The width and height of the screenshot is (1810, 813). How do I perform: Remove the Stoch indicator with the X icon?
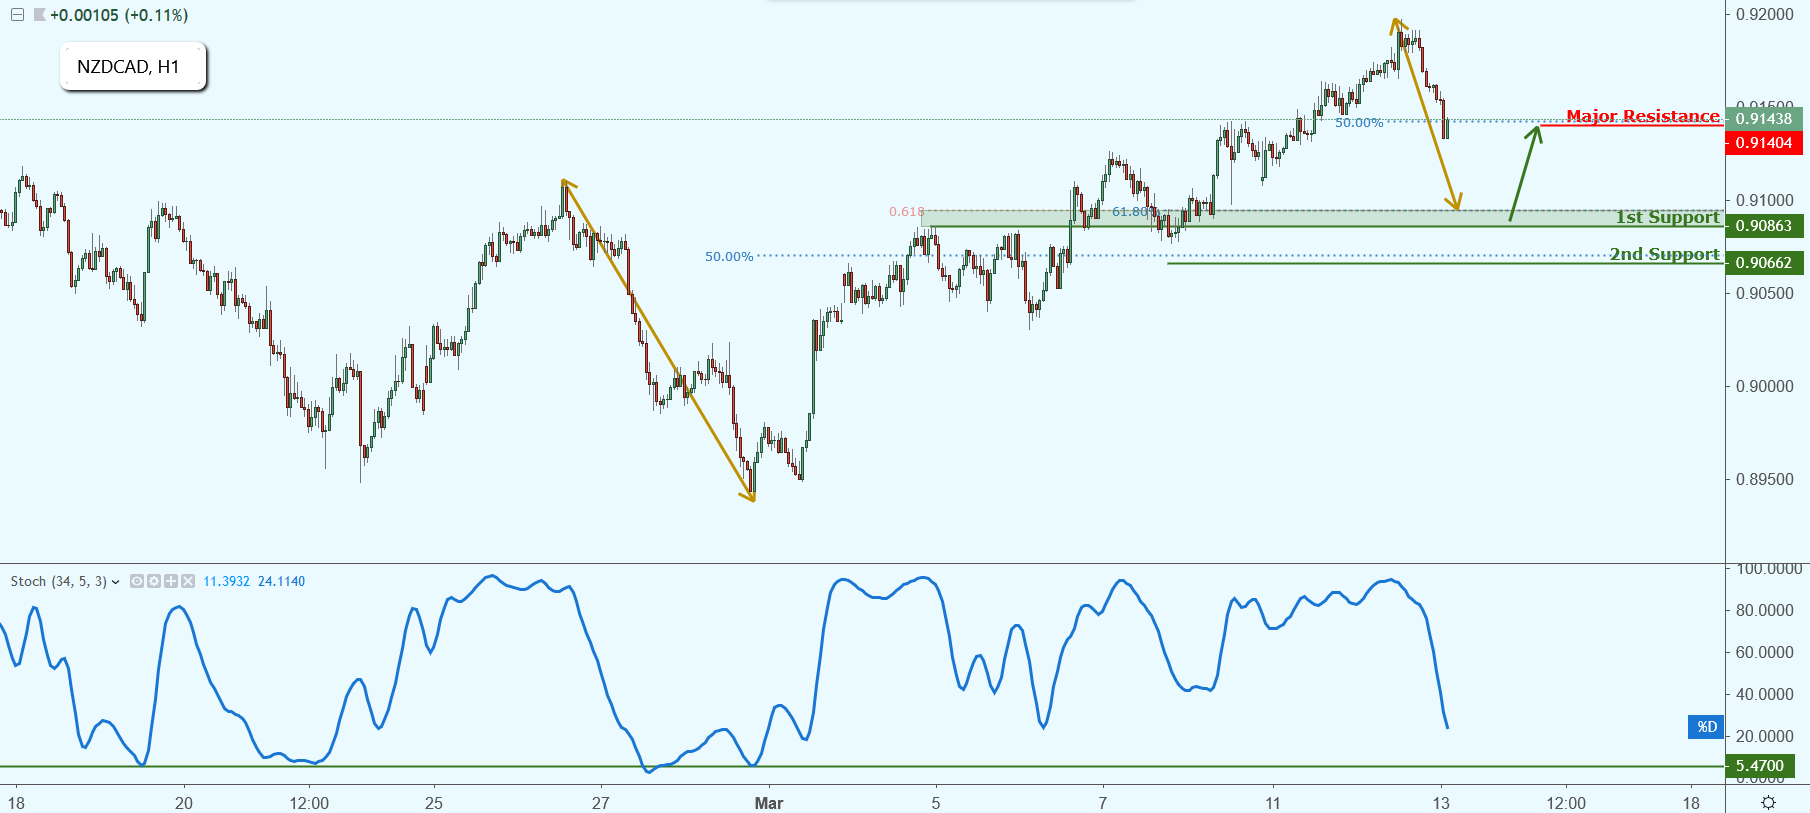[188, 581]
